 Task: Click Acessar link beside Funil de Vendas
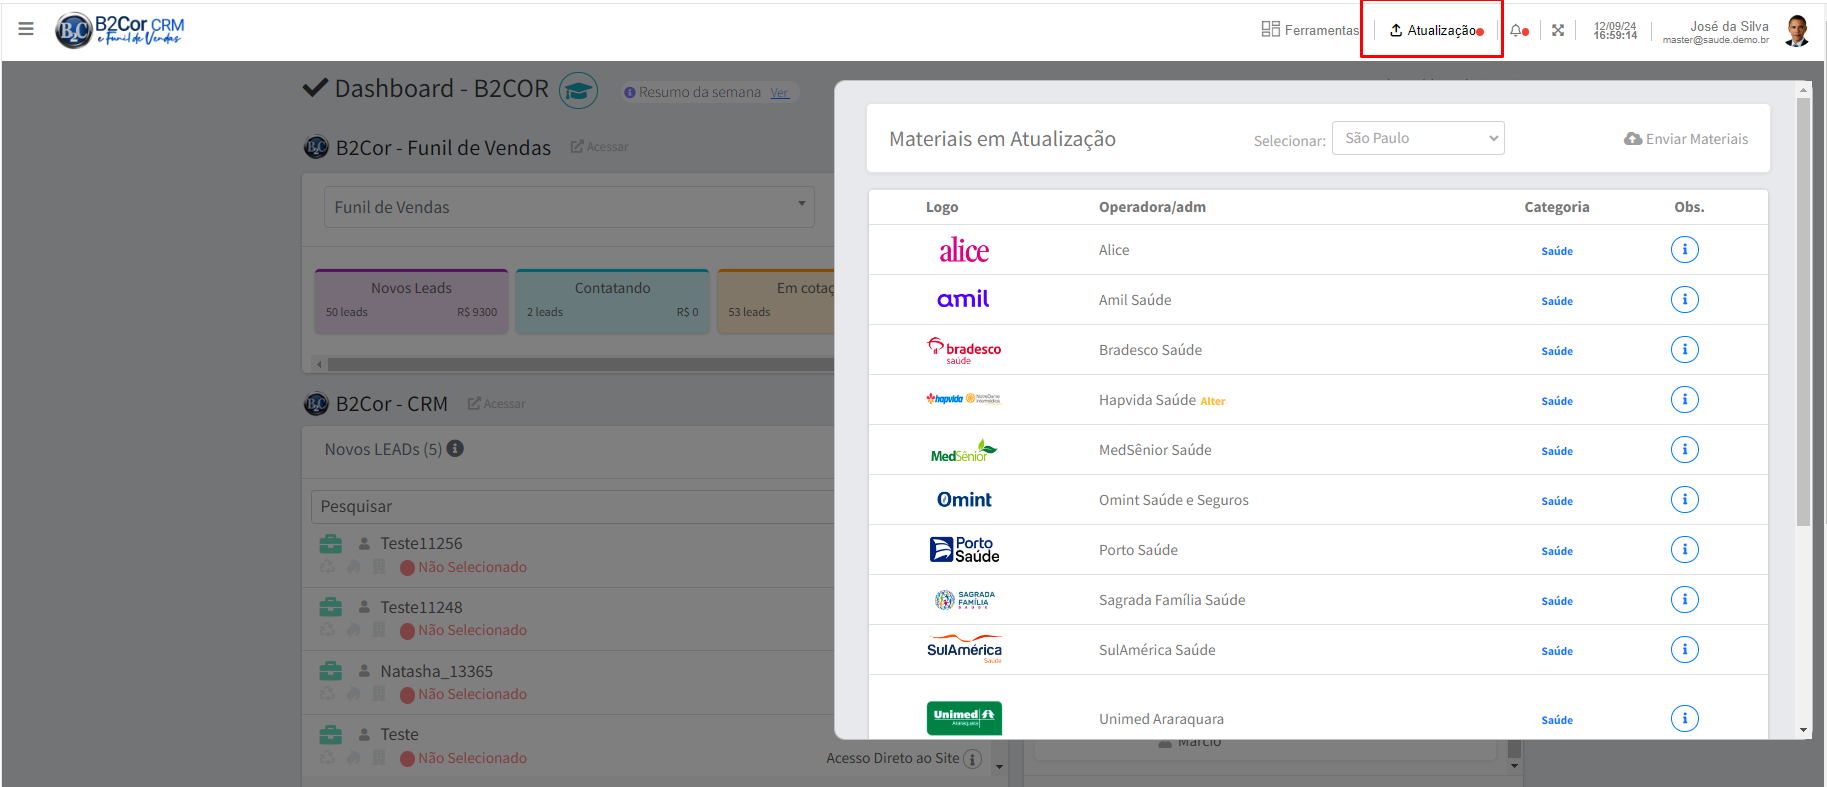(599, 147)
